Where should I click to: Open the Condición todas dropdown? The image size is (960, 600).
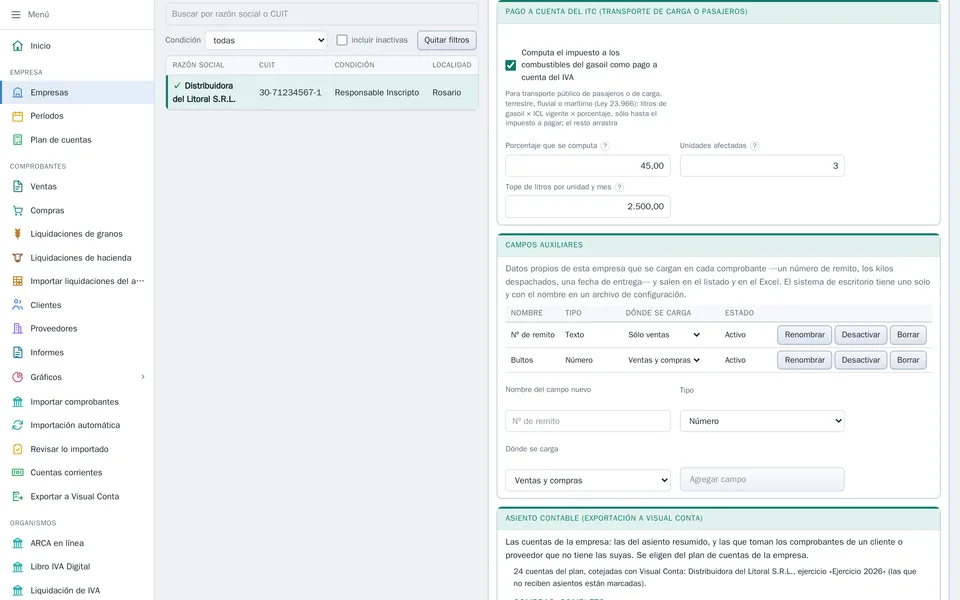click(266, 40)
